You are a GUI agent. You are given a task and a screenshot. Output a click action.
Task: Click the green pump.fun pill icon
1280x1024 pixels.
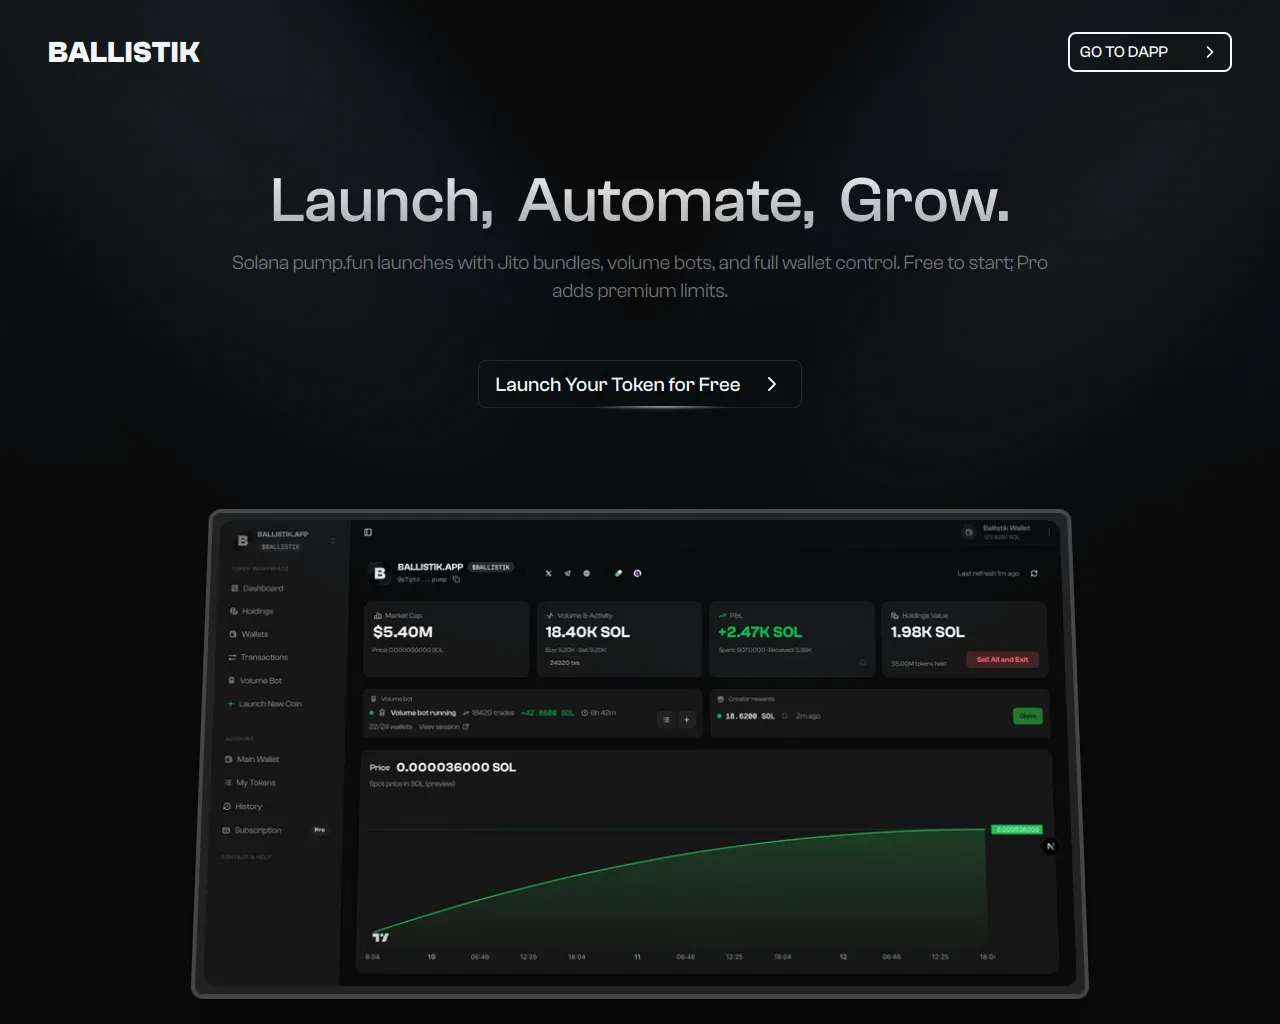tap(618, 573)
